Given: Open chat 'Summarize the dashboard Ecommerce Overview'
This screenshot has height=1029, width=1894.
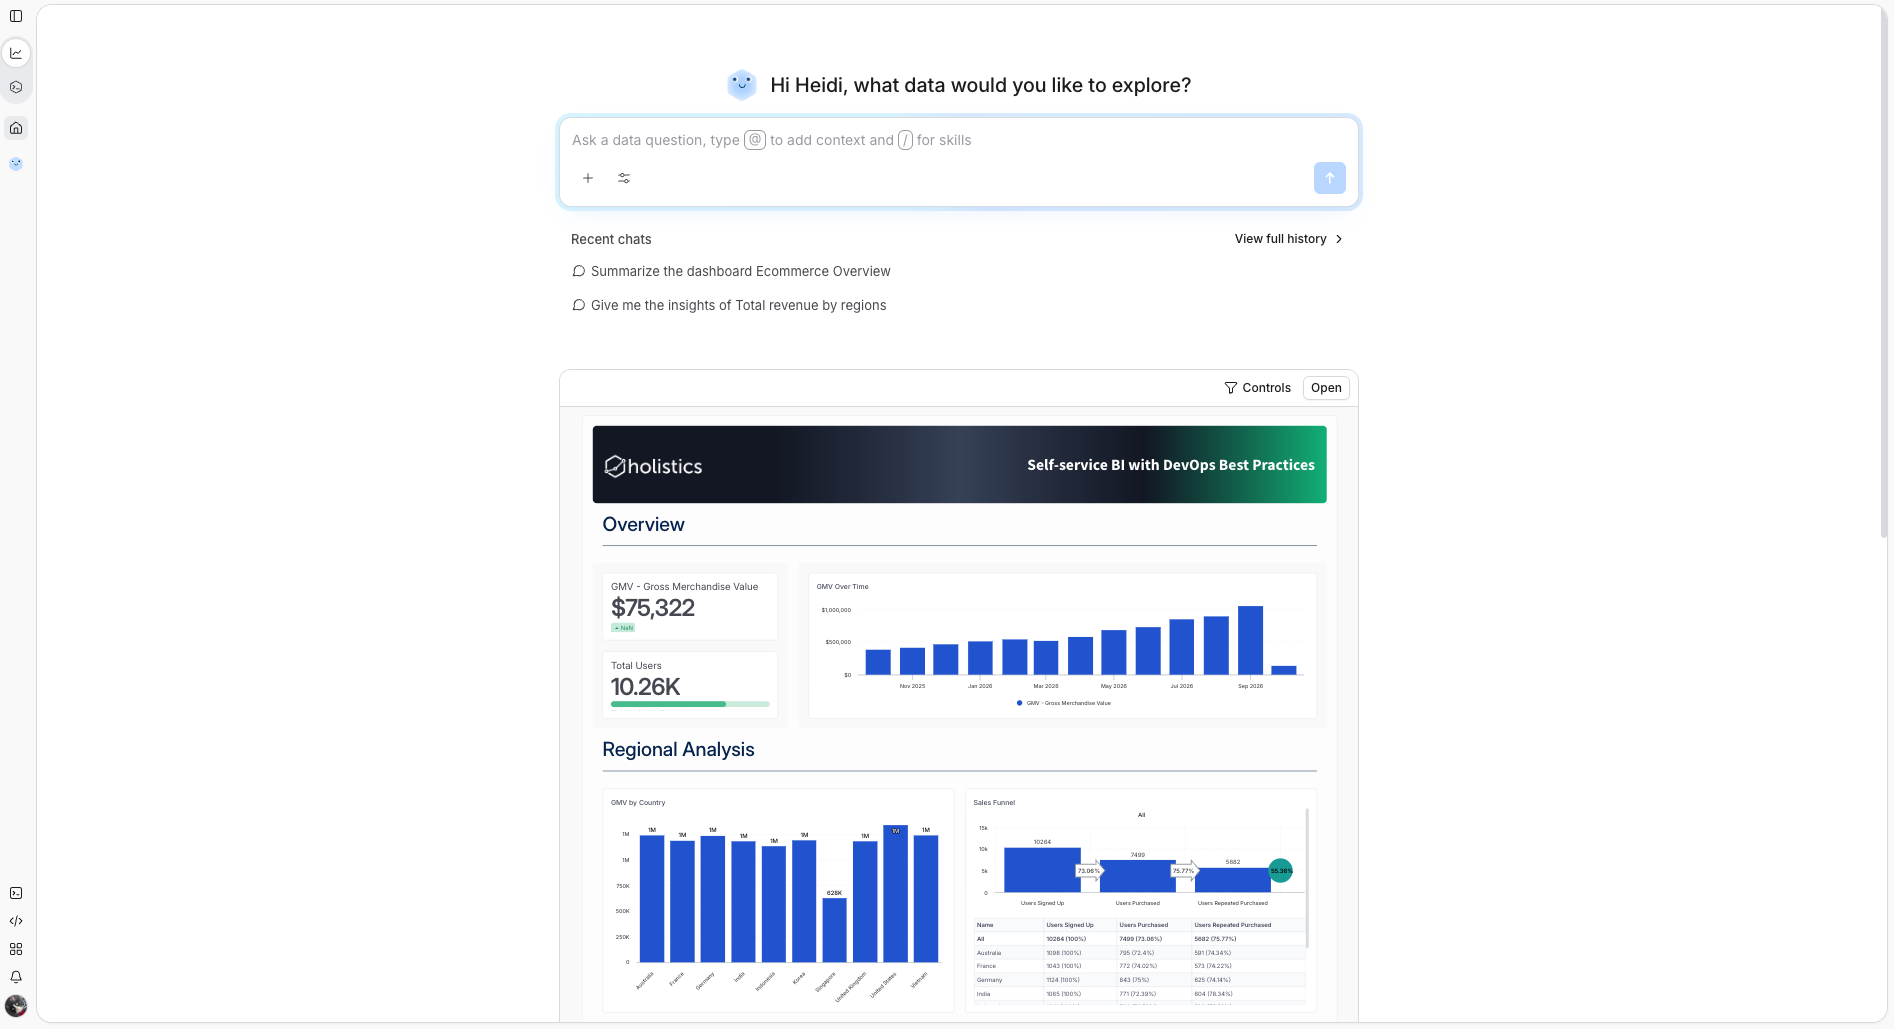Looking at the screenshot, I should coord(740,271).
